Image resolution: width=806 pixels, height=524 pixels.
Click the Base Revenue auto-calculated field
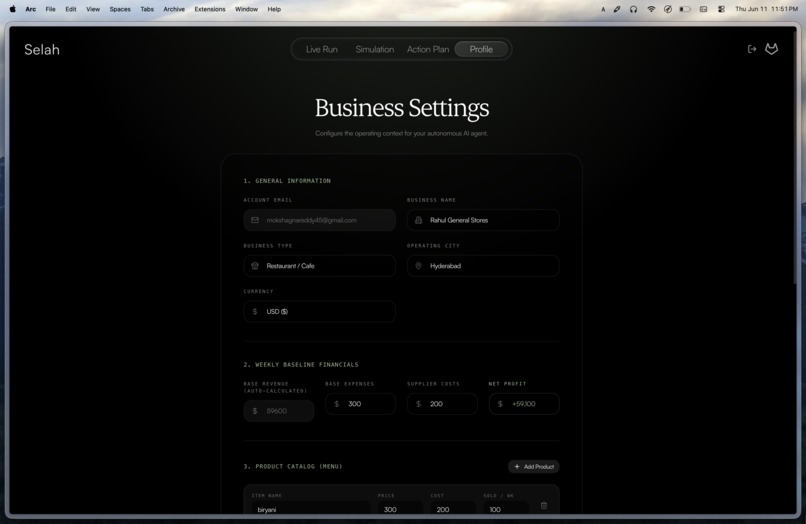point(279,411)
